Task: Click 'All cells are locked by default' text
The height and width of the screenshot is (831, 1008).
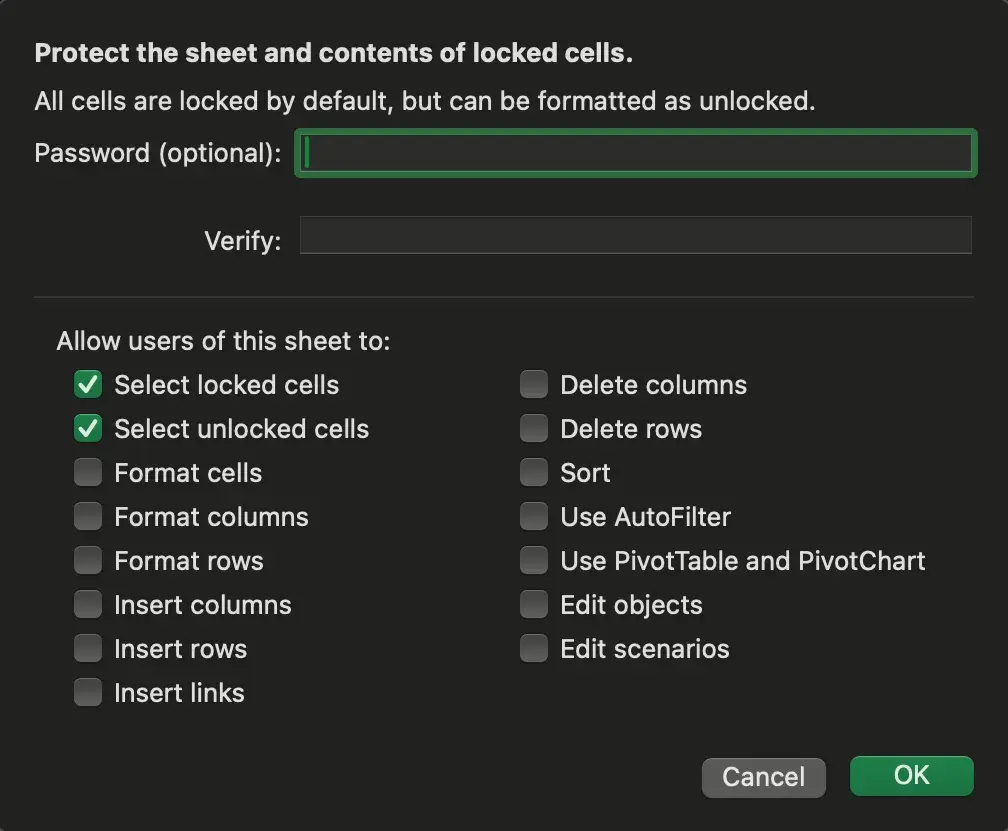Action: pyautogui.click(x=425, y=101)
